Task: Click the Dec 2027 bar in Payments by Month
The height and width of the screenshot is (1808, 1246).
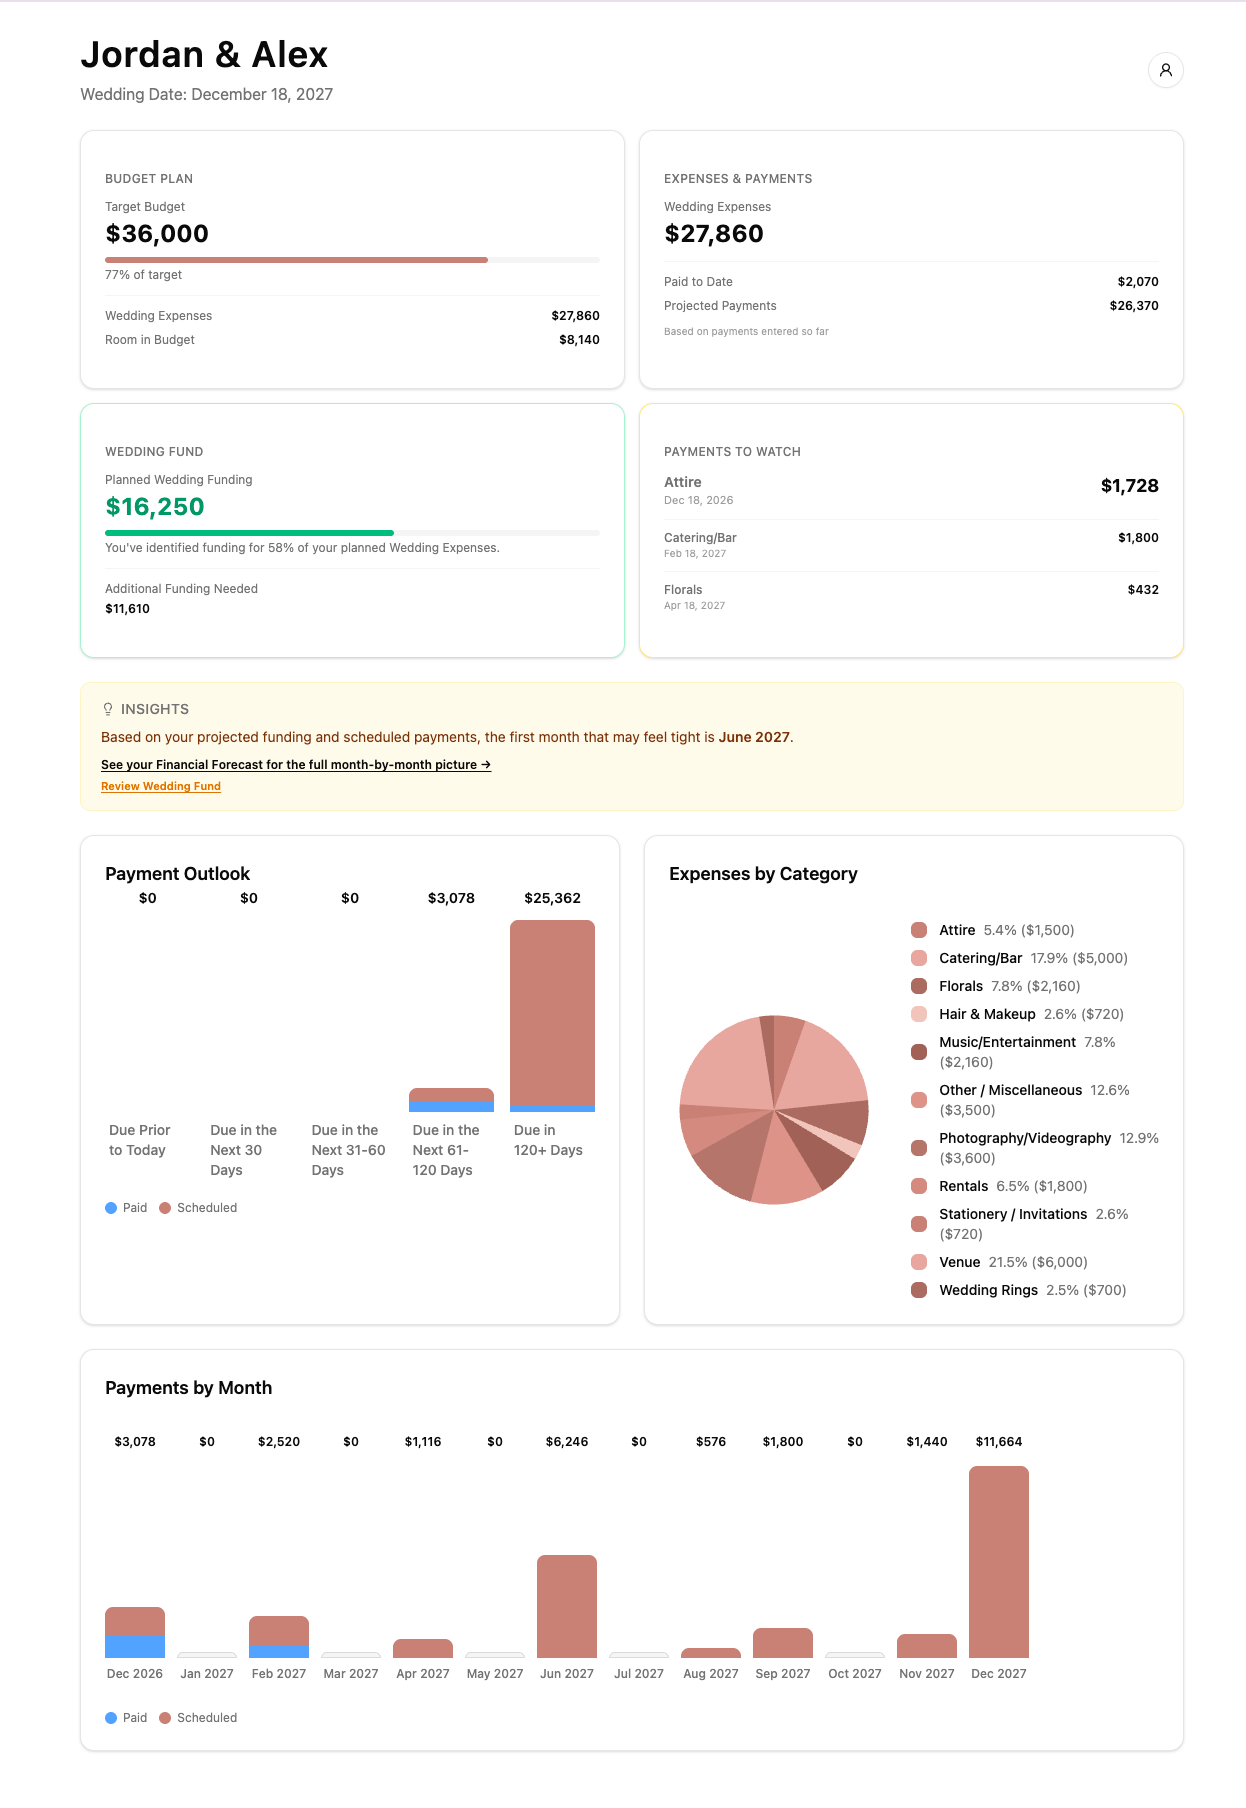Action: pos(999,1562)
